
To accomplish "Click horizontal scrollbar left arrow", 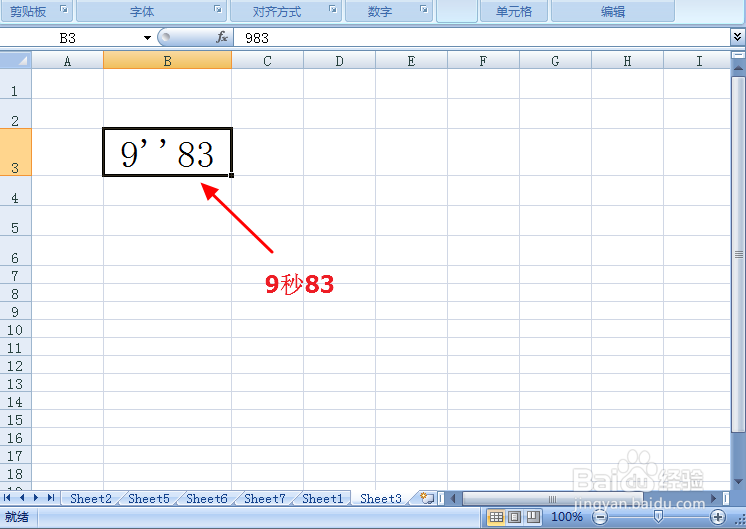I will point(453,499).
